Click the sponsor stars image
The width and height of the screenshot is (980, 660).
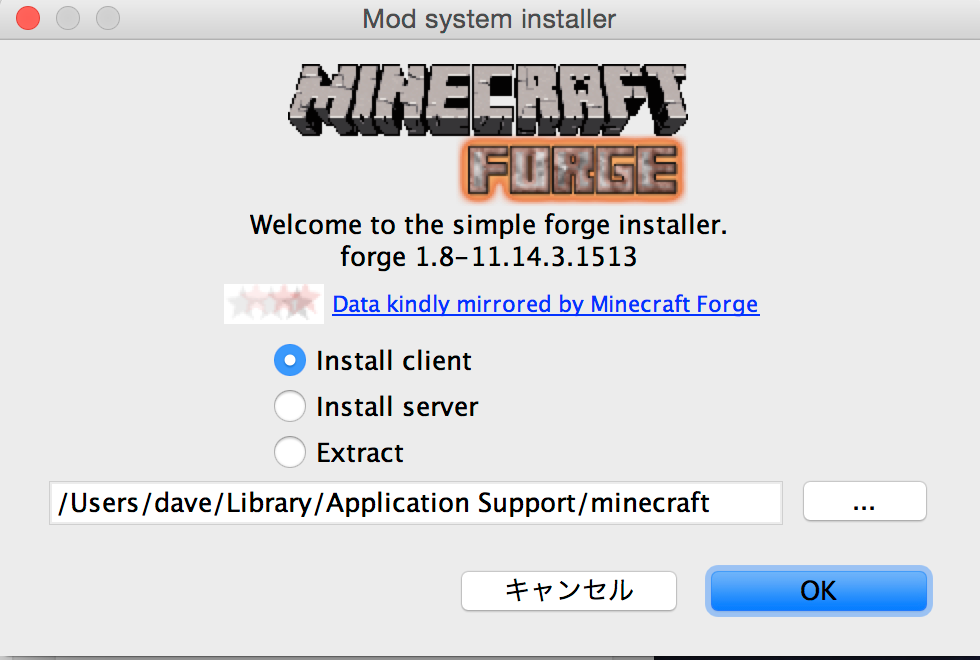[273, 304]
